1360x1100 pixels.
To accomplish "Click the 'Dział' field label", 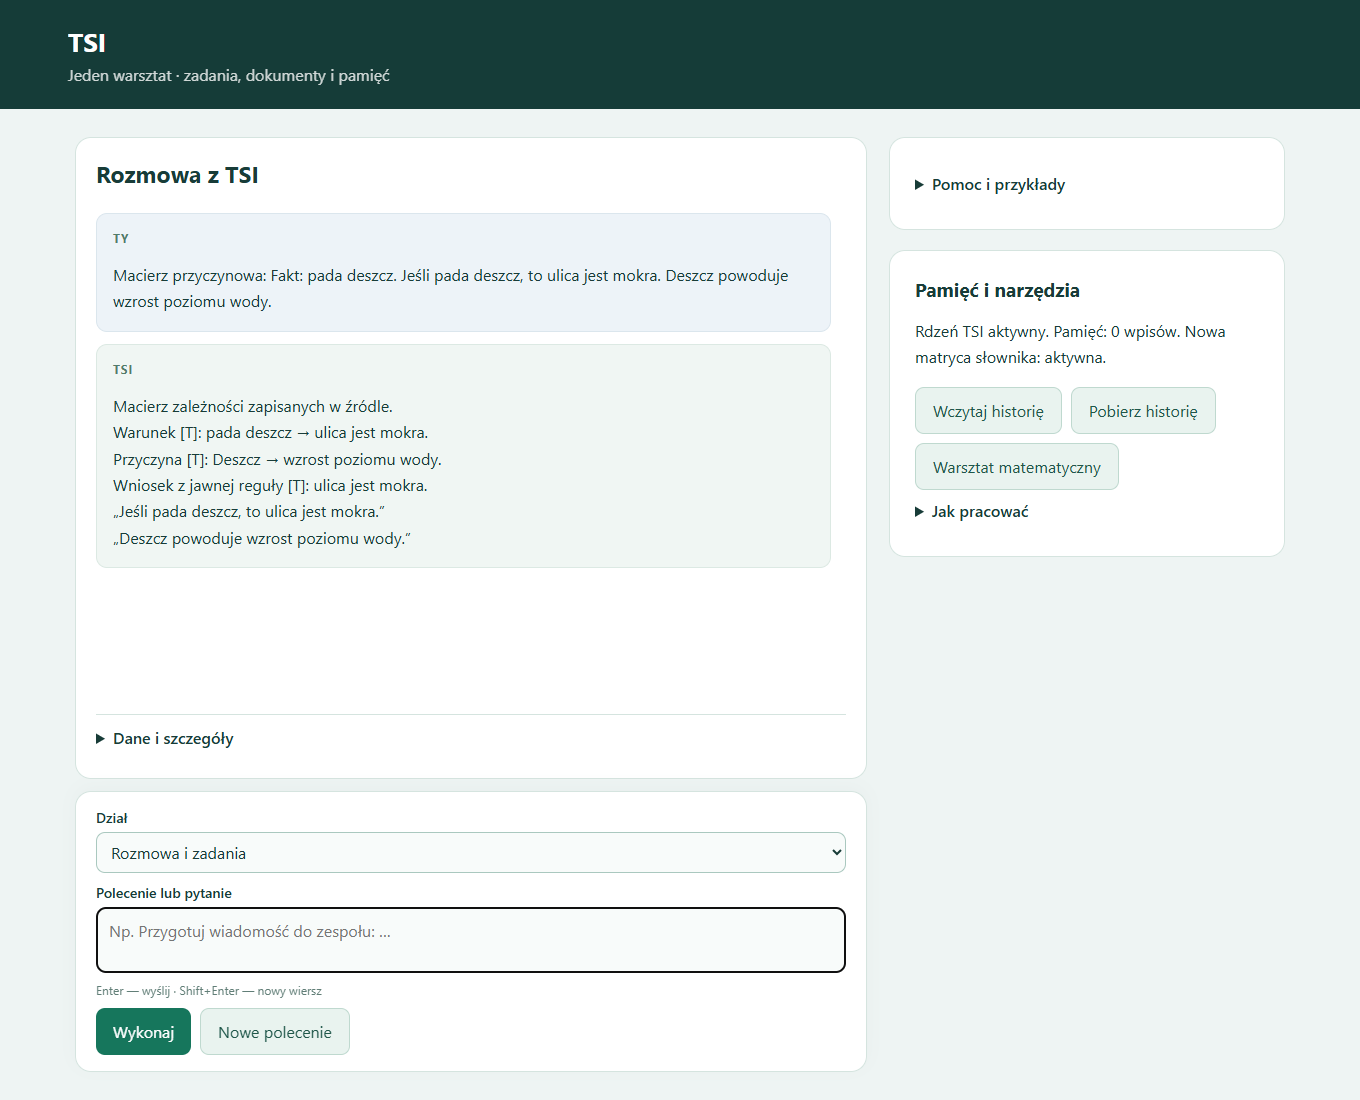I will tap(112, 818).
